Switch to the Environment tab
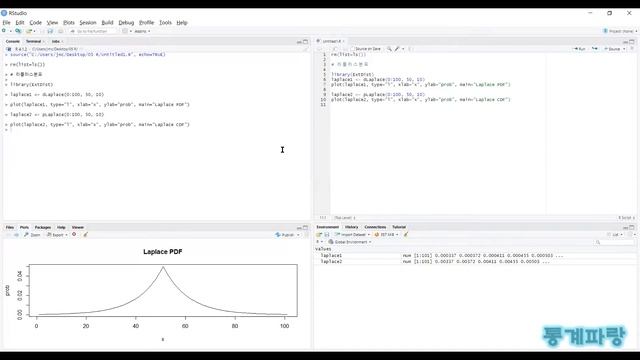 pyautogui.click(x=328, y=227)
